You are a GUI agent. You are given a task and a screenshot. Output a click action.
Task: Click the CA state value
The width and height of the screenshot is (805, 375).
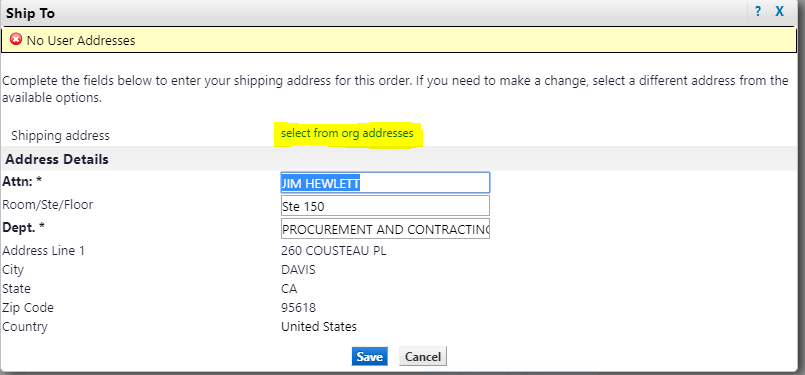(x=289, y=289)
